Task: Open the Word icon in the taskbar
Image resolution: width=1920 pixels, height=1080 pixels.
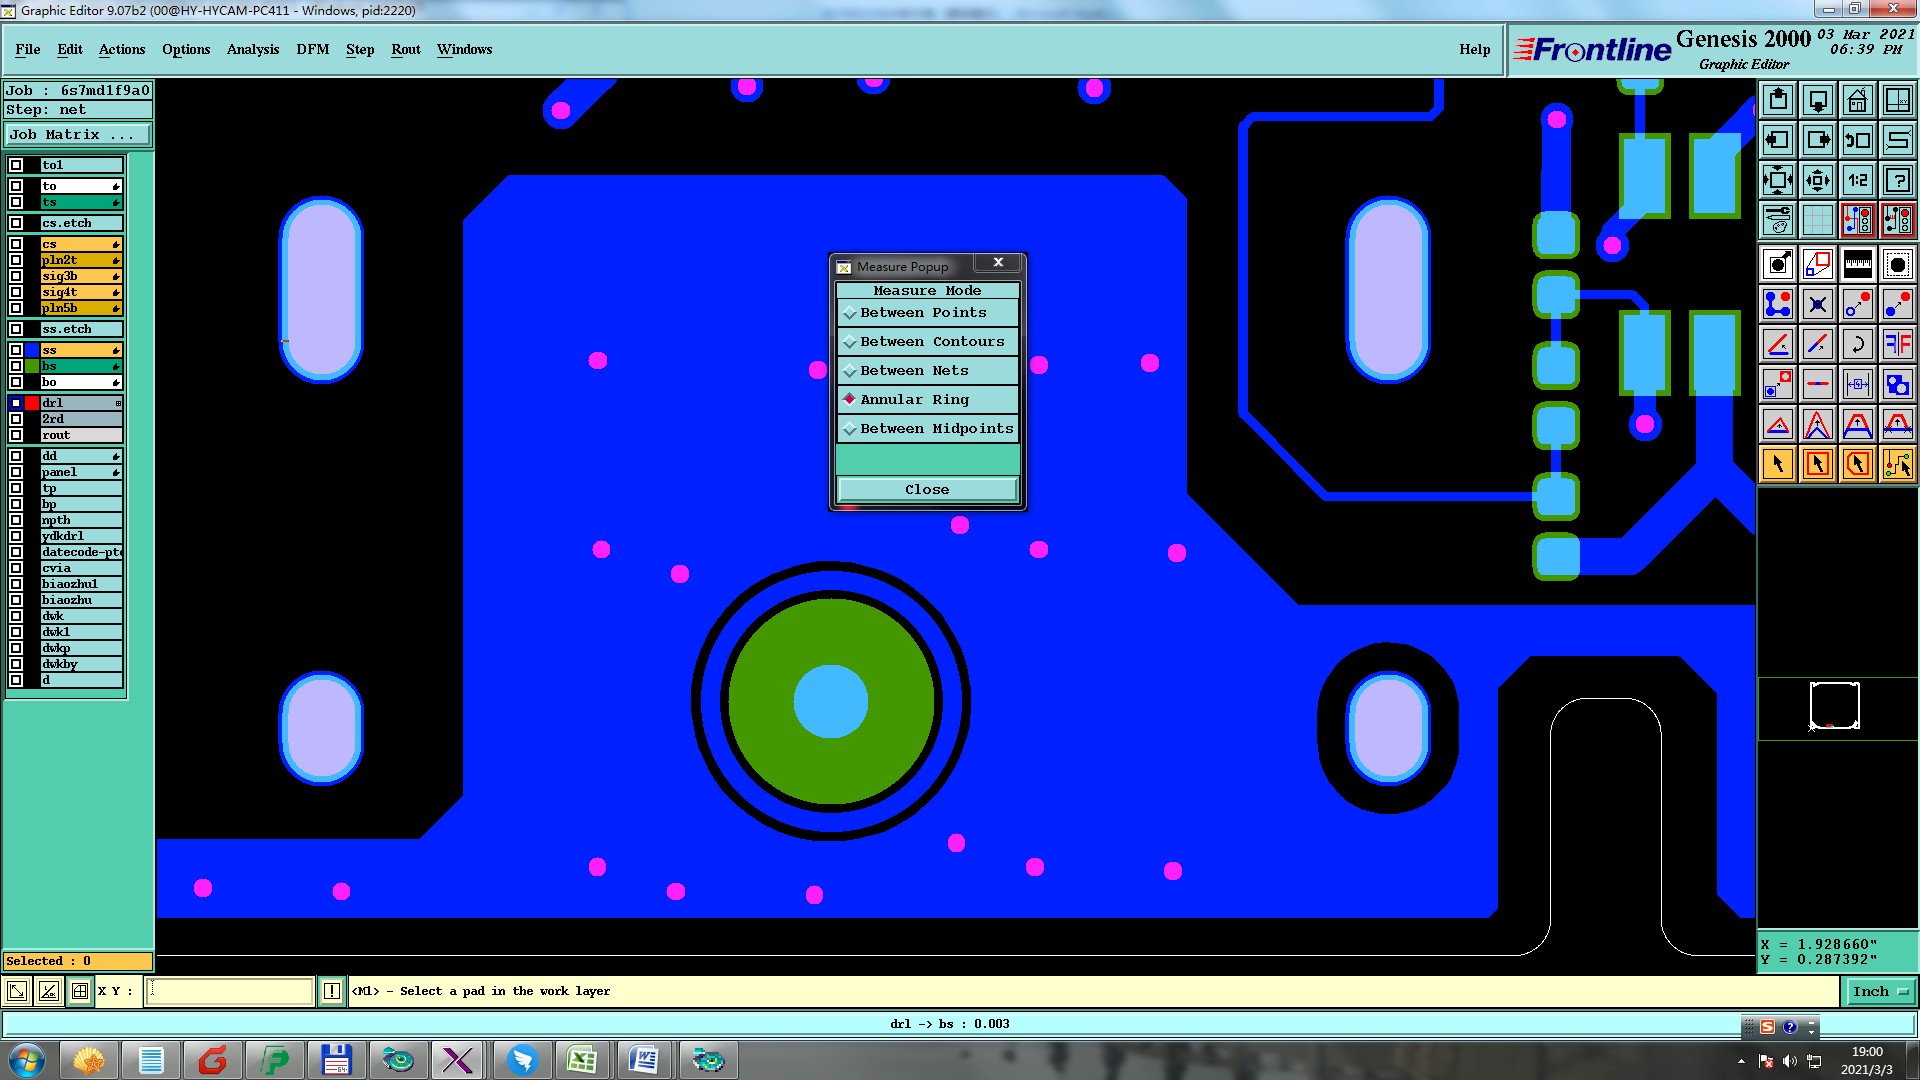Action: pyautogui.click(x=644, y=1060)
